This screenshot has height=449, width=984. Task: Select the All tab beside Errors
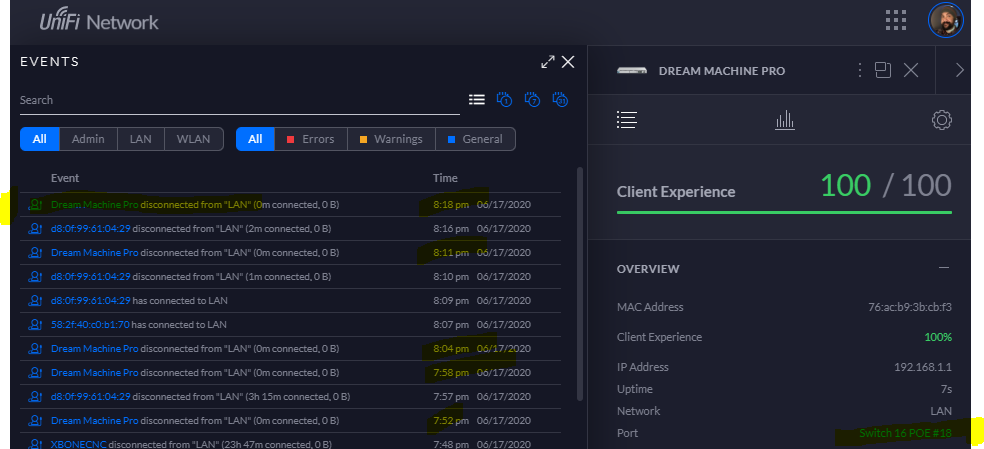coord(255,139)
